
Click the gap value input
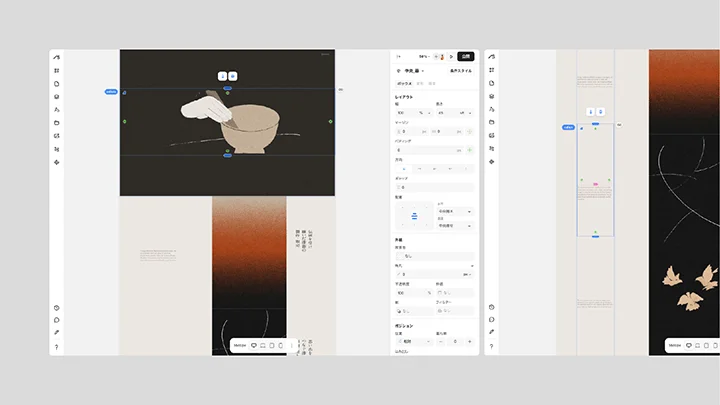[x=435, y=187]
